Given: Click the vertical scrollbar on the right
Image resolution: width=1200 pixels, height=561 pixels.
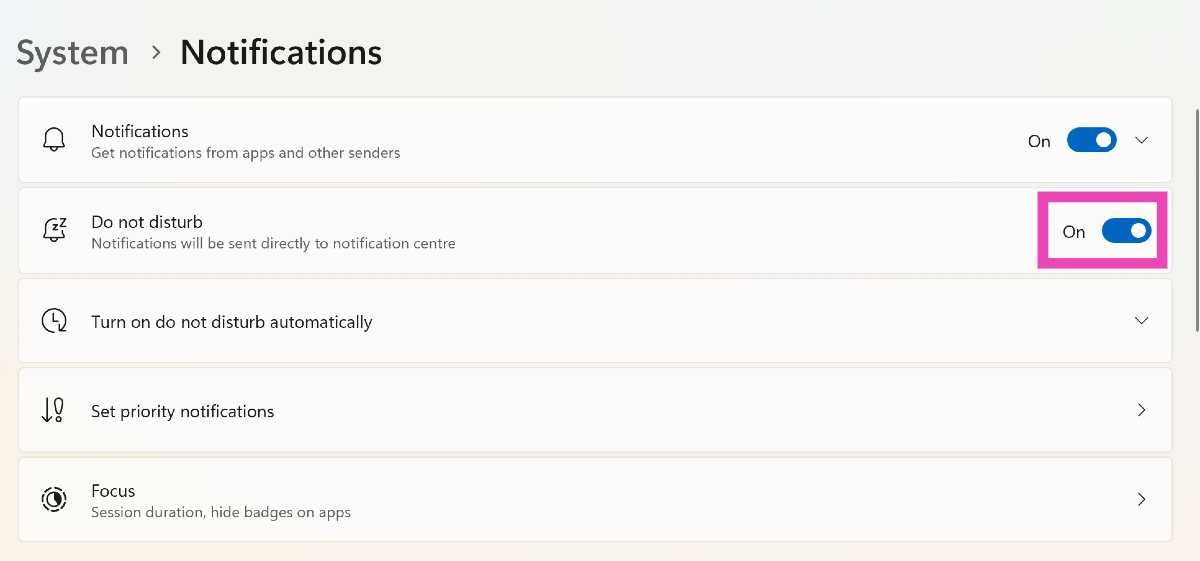Looking at the screenshot, I should point(1196,220).
